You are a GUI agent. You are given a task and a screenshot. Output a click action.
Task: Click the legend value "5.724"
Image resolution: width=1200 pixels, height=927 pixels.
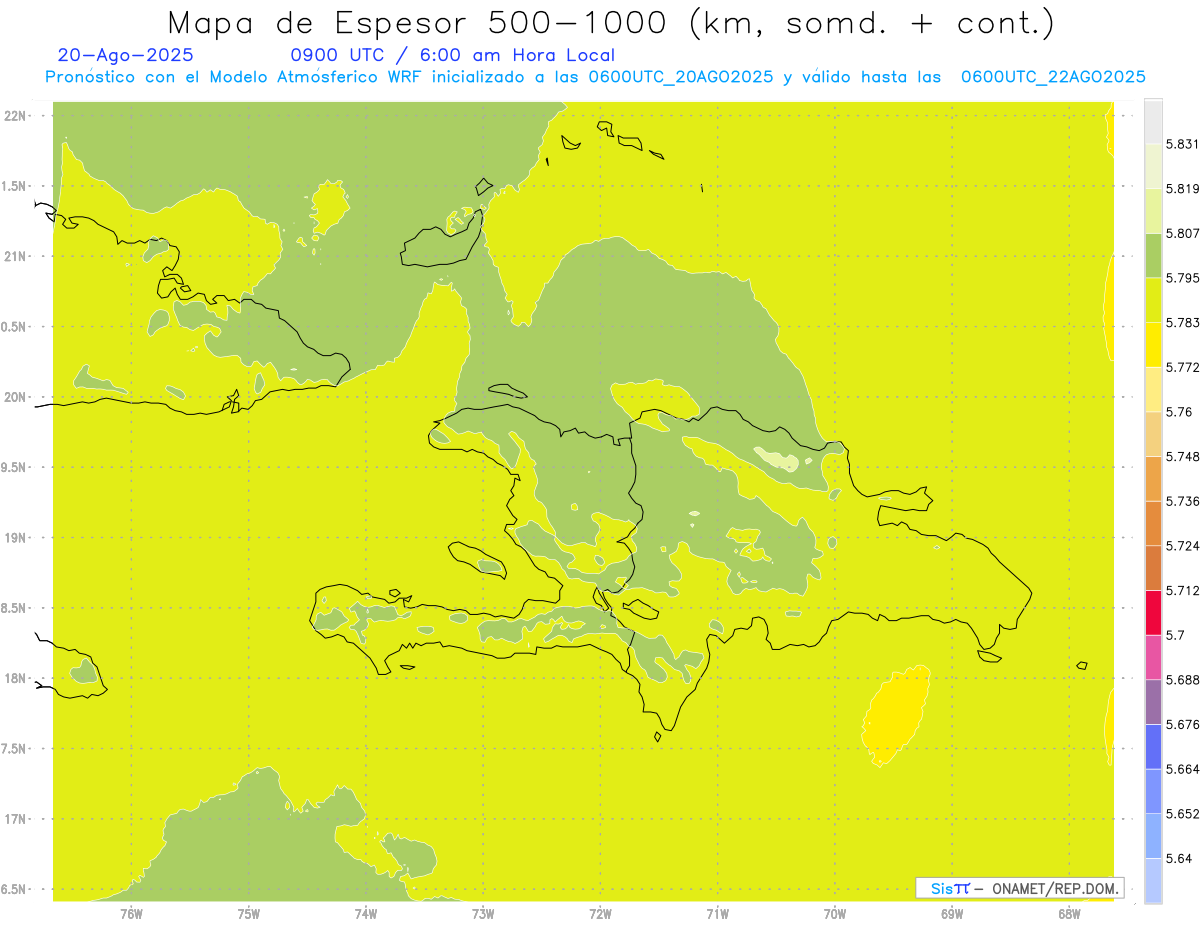pyautogui.click(x=1182, y=545)
